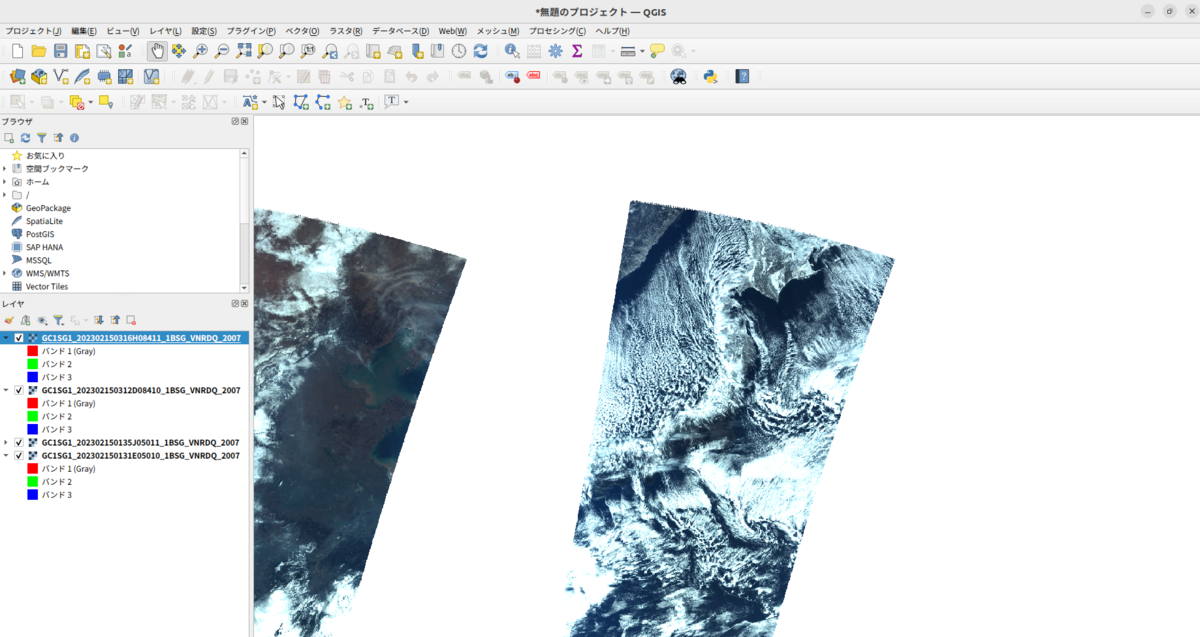Open the layer styling brush icon

(9, 320)
